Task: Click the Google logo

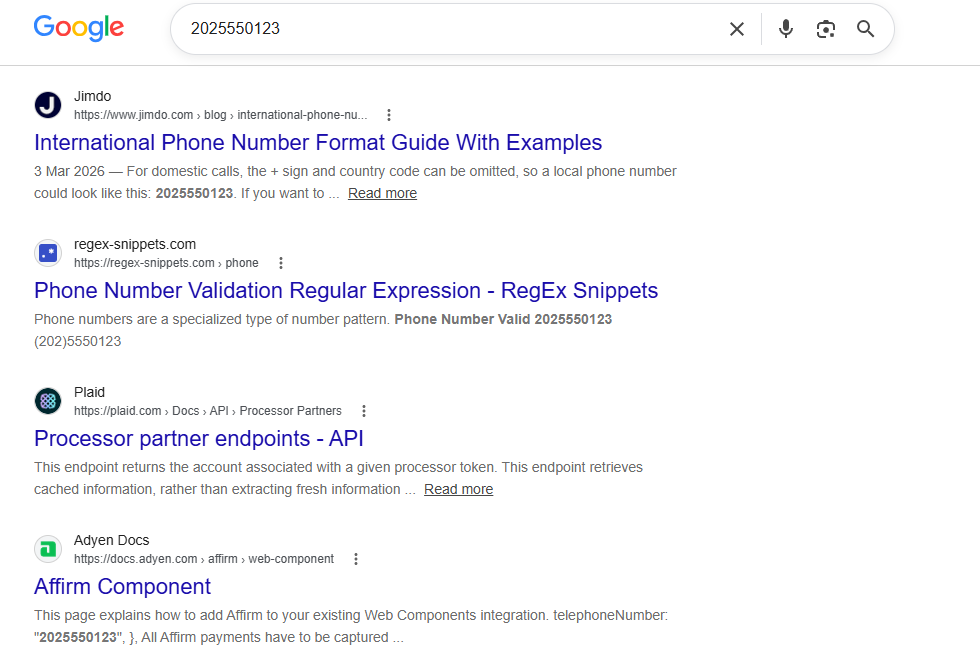Action: [x=79, y=28]
